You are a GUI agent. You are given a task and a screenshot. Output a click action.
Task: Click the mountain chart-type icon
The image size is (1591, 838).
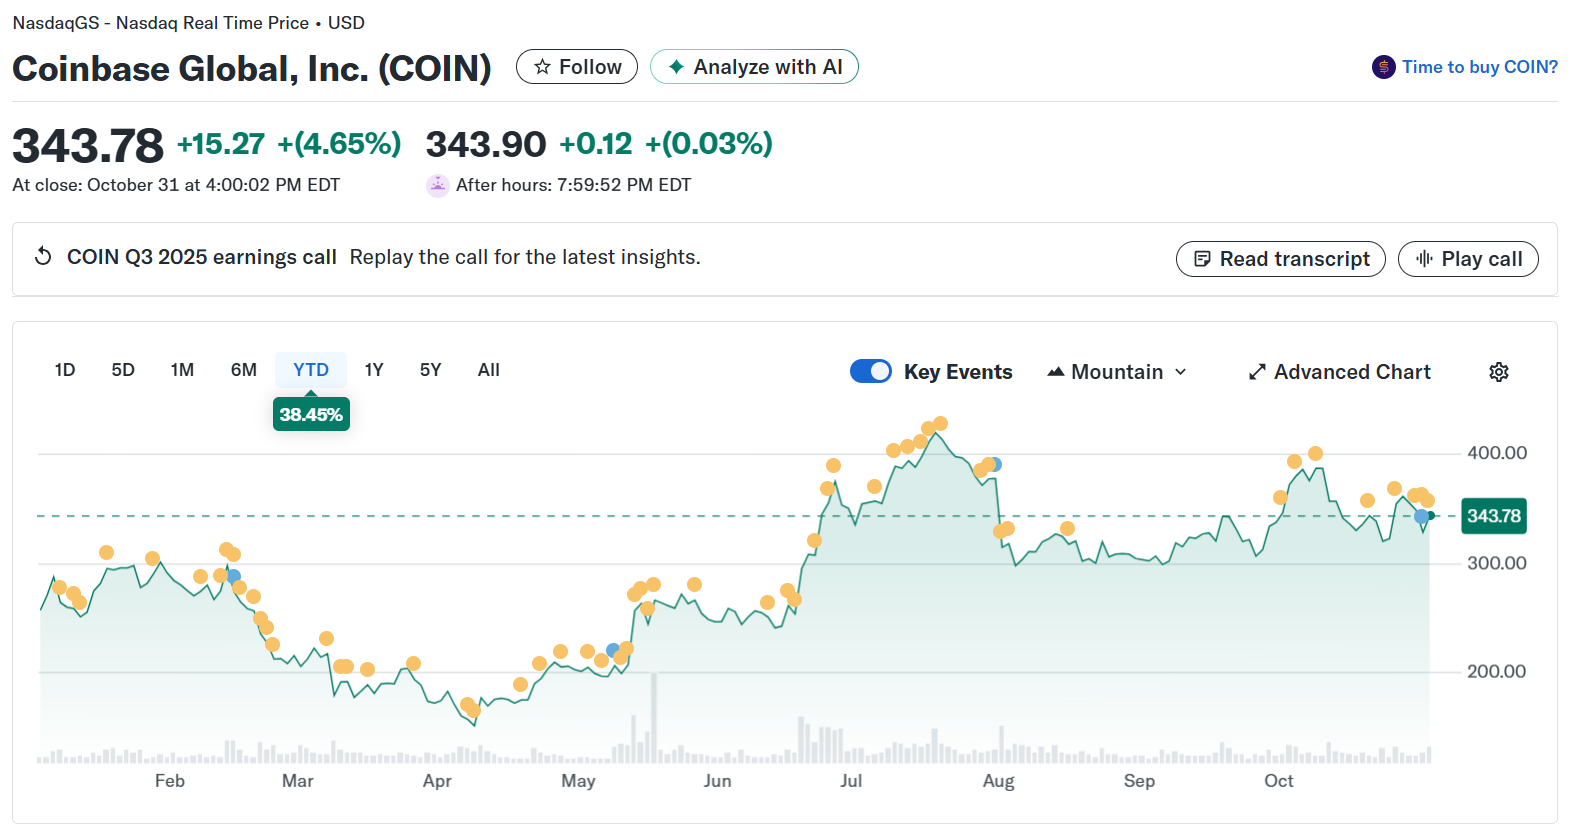(1055, 371)
